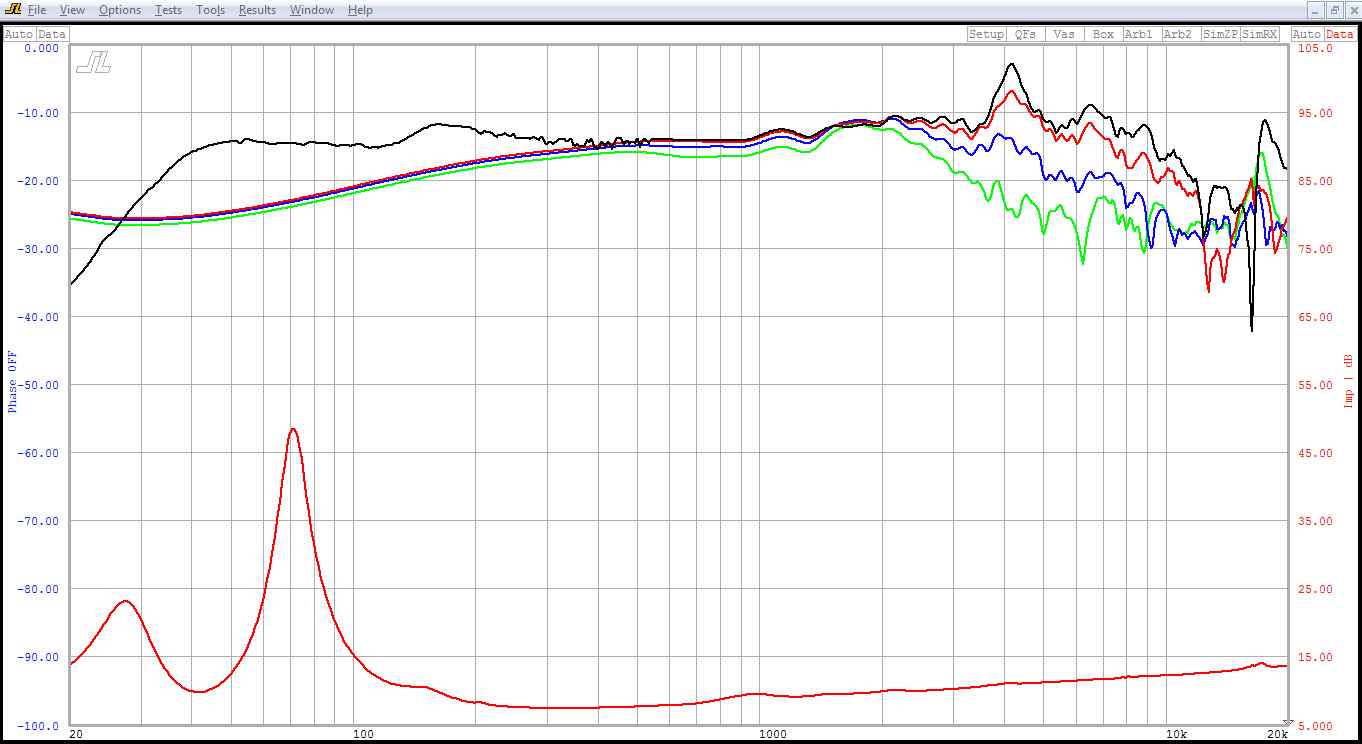
Task: Open the Setup tab
Action: click(x=986, y=34)
